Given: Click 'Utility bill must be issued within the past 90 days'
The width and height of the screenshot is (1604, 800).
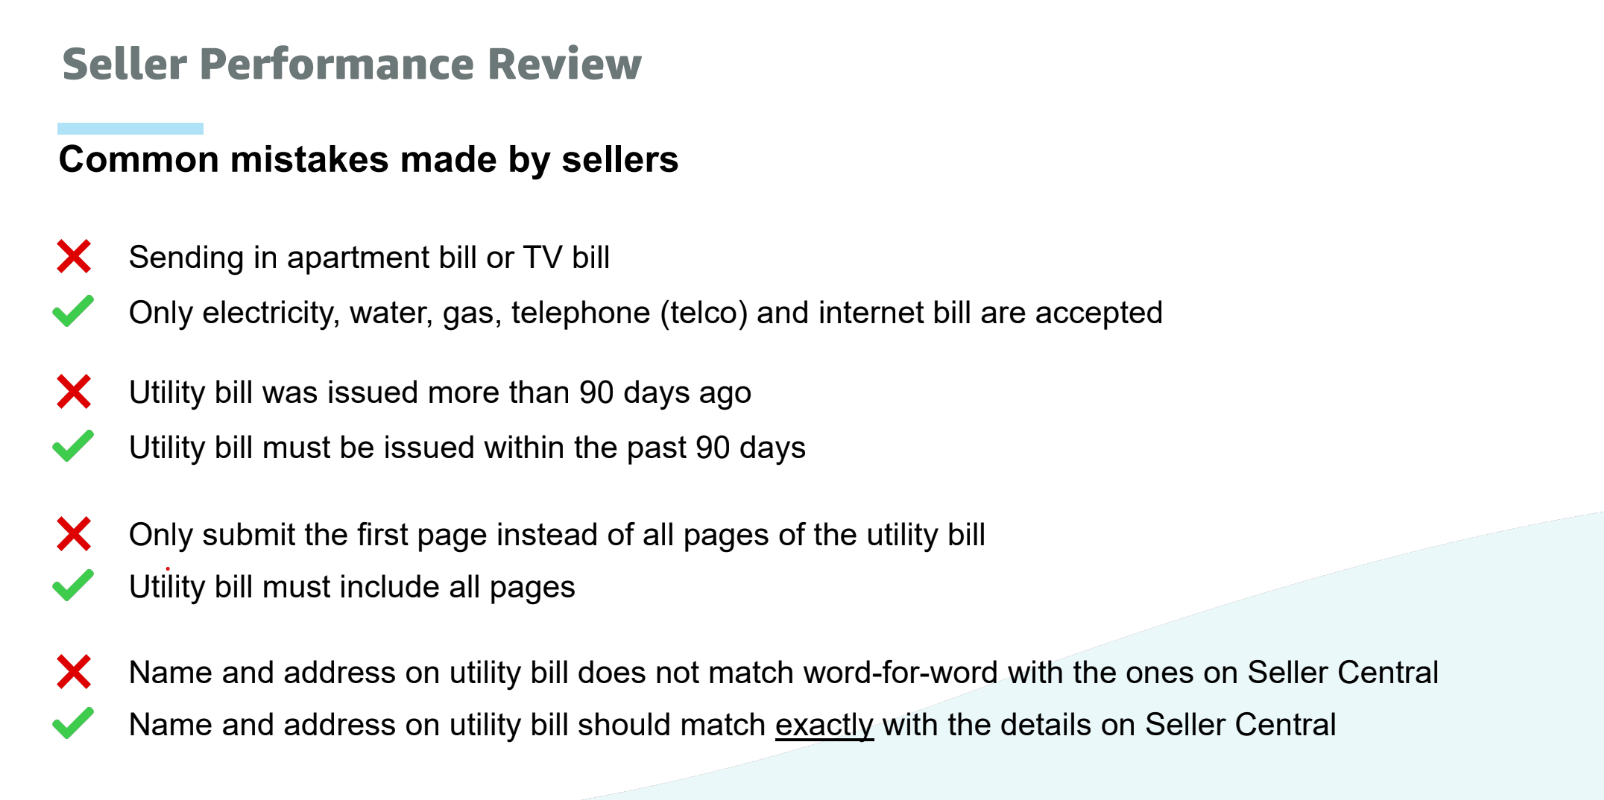Looking at the screenshot, I should 467,448.
